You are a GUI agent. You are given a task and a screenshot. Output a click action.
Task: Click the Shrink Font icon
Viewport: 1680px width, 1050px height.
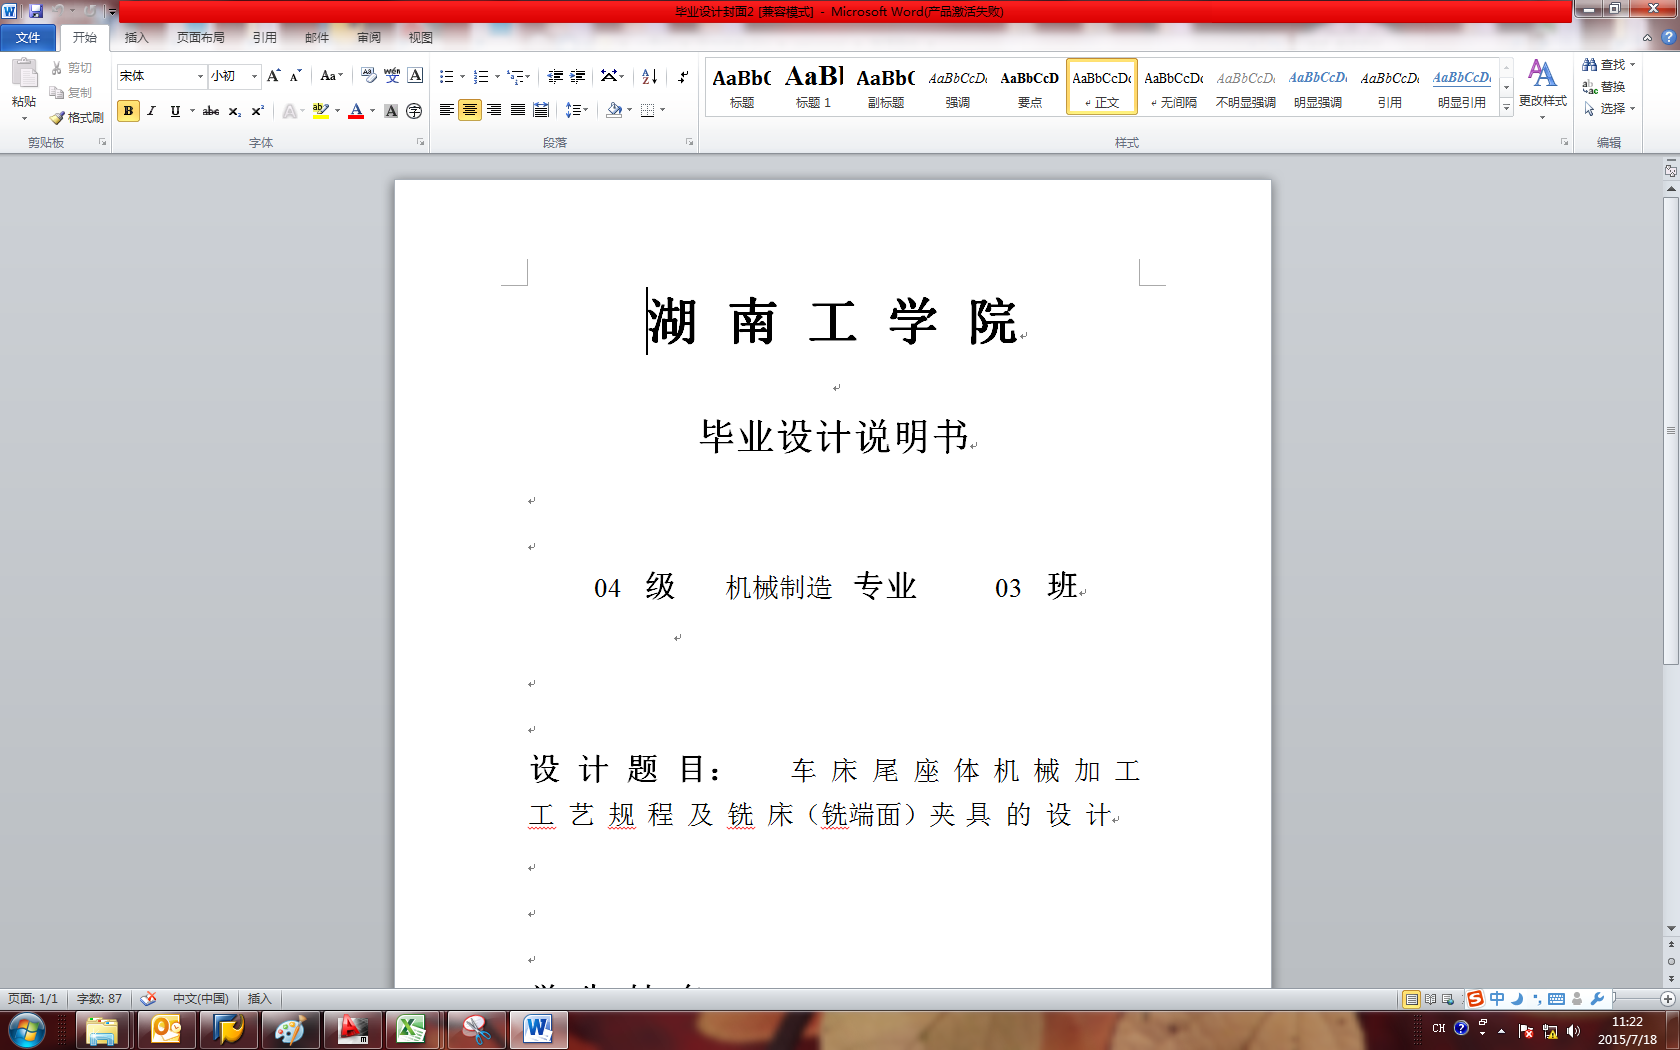296,76
